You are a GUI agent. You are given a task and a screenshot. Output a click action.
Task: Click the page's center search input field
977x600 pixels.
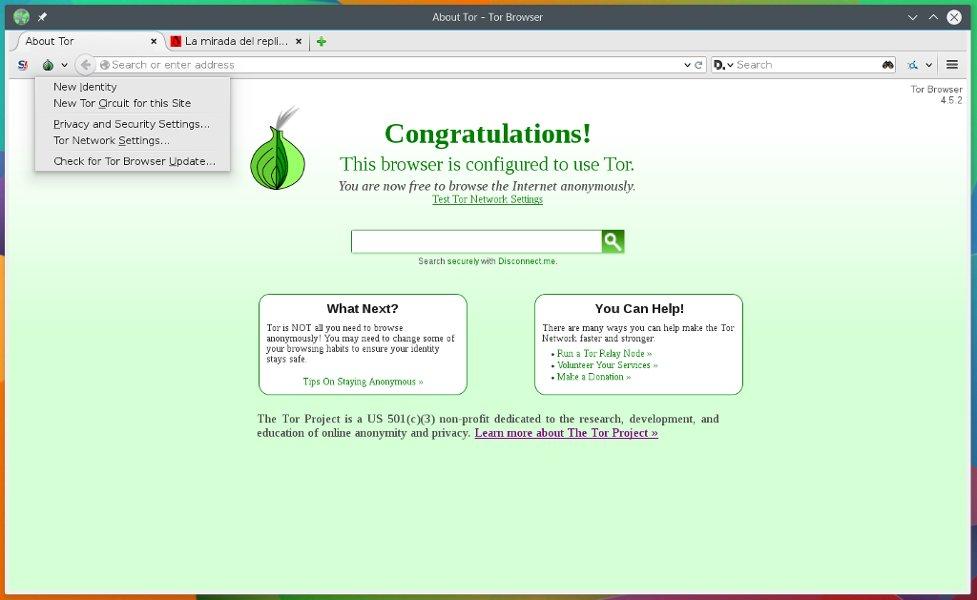[476, 241]
